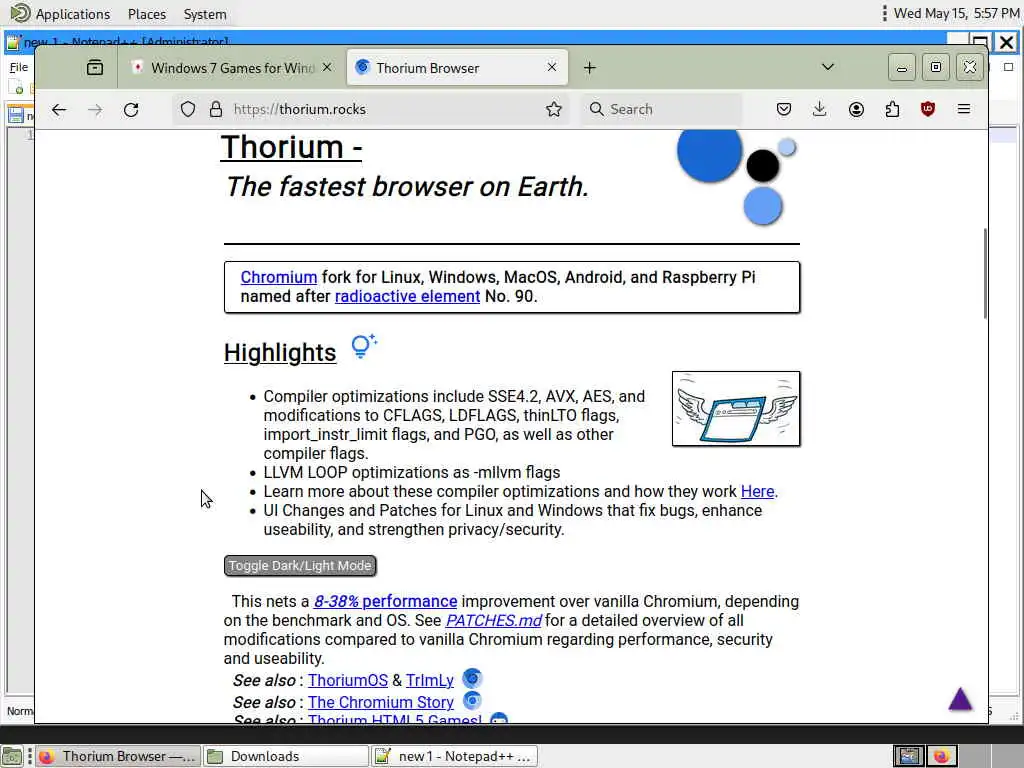Open the uBlock Origin extension icon

pyautogui.click(x=927, y=109)
